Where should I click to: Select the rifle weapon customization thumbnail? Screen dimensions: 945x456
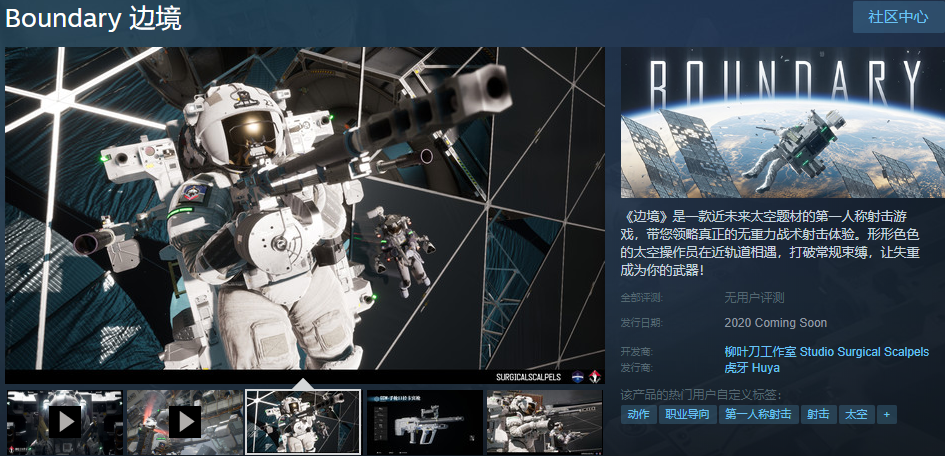(x=424, y=422)
